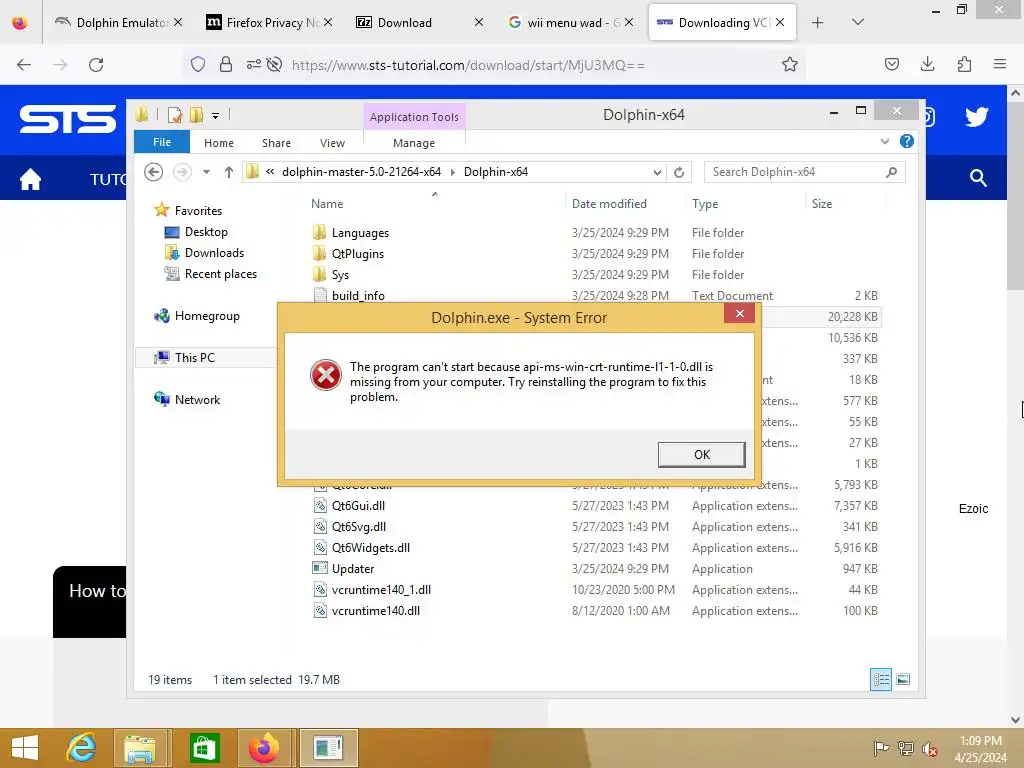
Task: Click the Properties quick access icon
Action: coord(175,116)
